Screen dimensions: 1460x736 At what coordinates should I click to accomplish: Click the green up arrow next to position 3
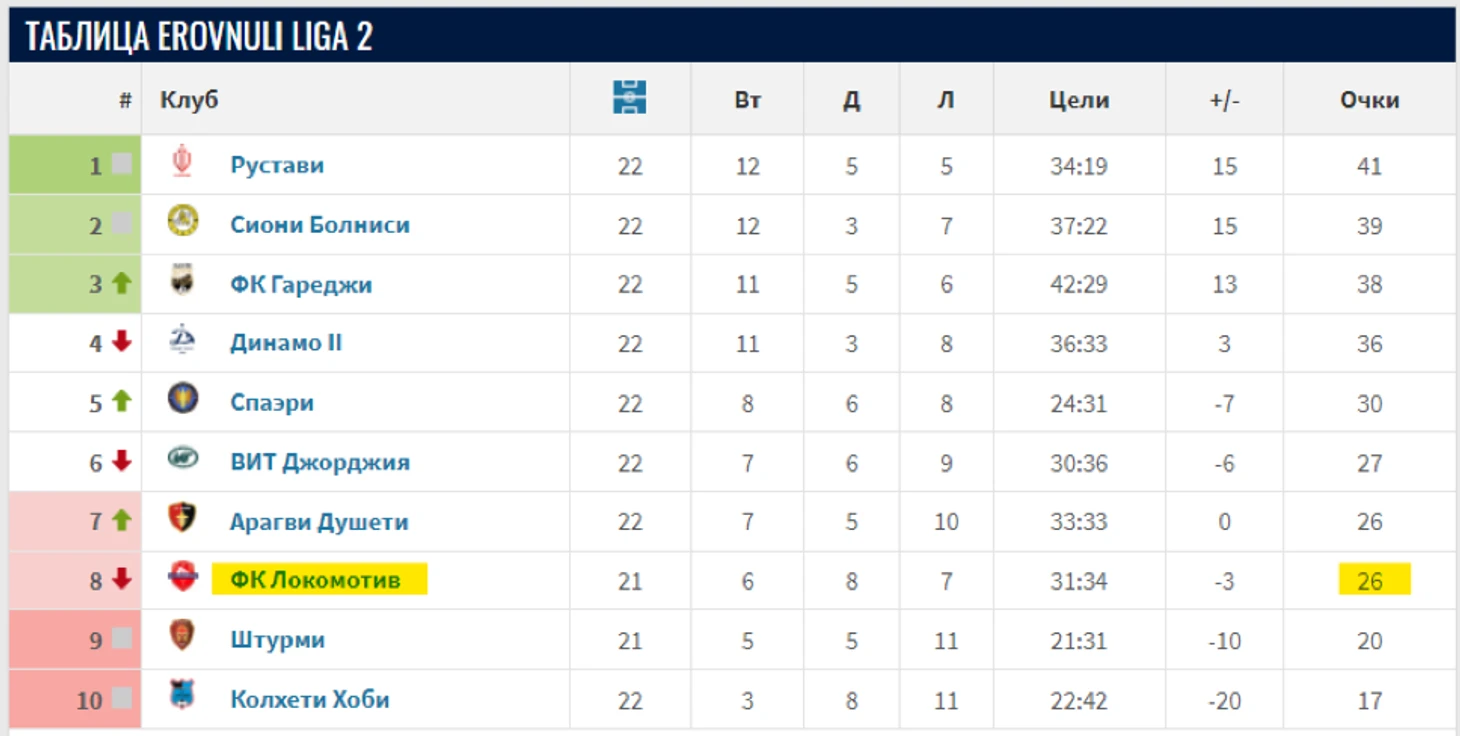(122, 283)
